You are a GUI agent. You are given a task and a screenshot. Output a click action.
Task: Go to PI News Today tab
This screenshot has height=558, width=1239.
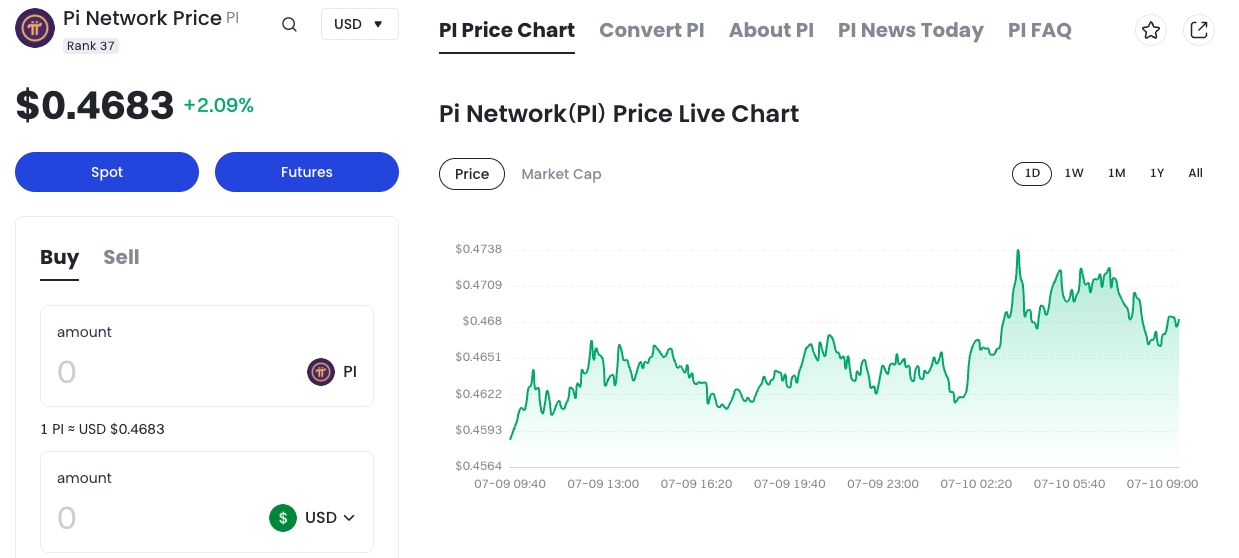click(910, 30)
